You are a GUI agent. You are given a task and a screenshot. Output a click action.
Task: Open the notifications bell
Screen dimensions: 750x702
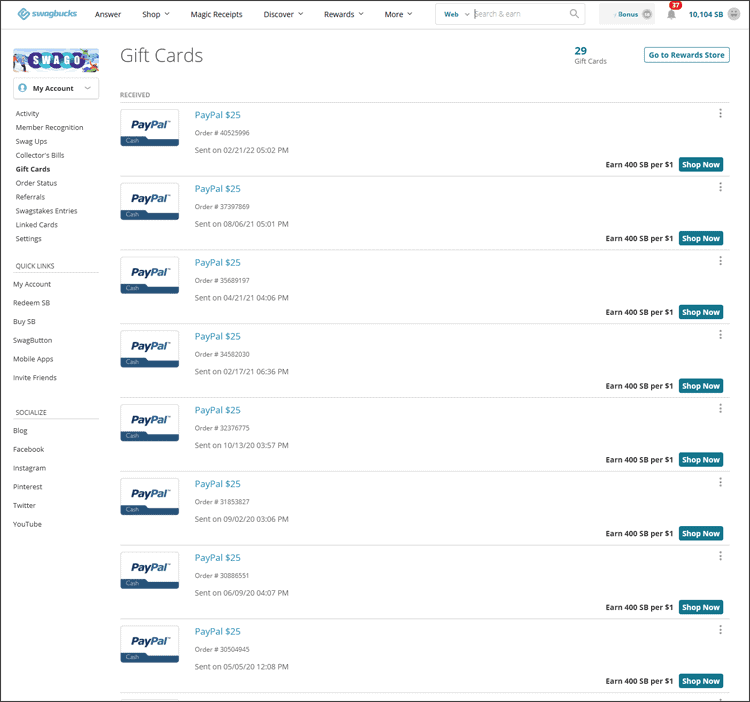[x=672, y=14]
